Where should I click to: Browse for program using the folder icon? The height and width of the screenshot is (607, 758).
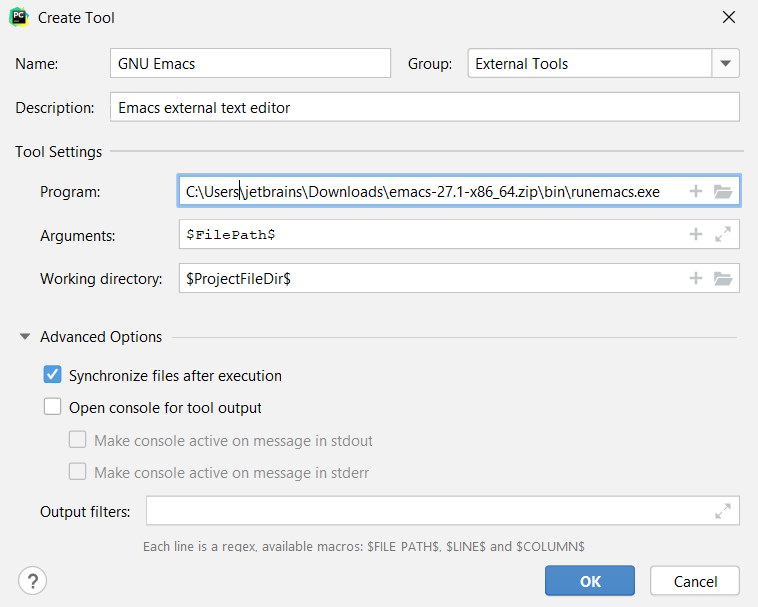pyautogui.click(x=724, y=191)
